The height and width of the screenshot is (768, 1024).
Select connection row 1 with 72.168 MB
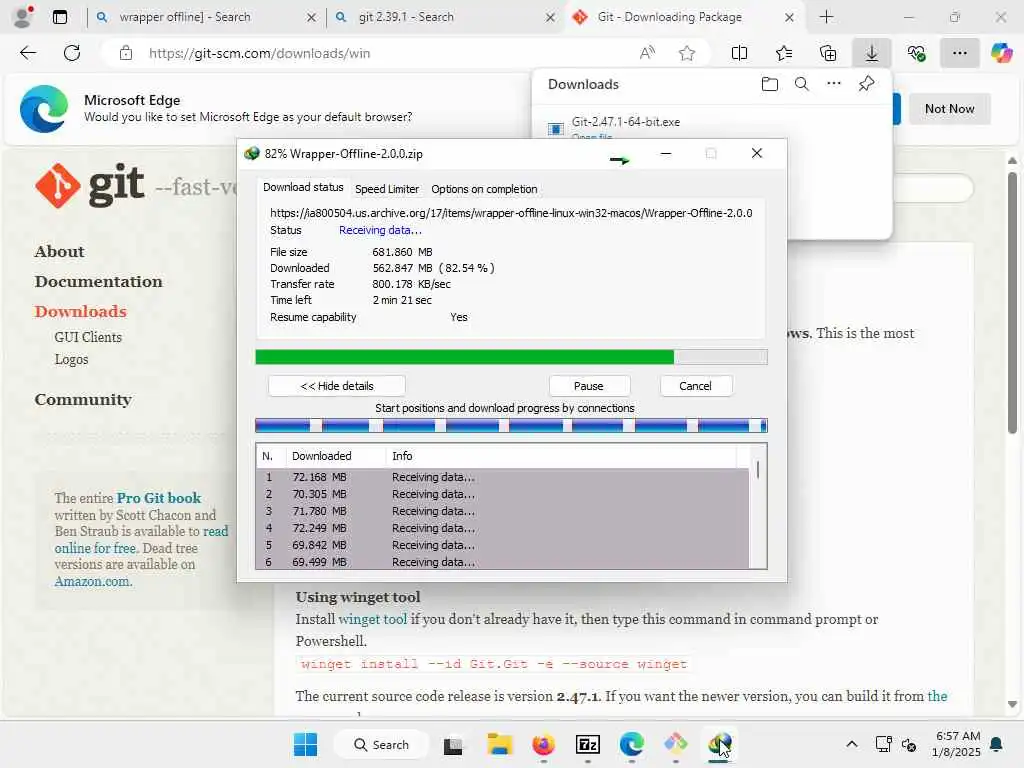(502, 477)
